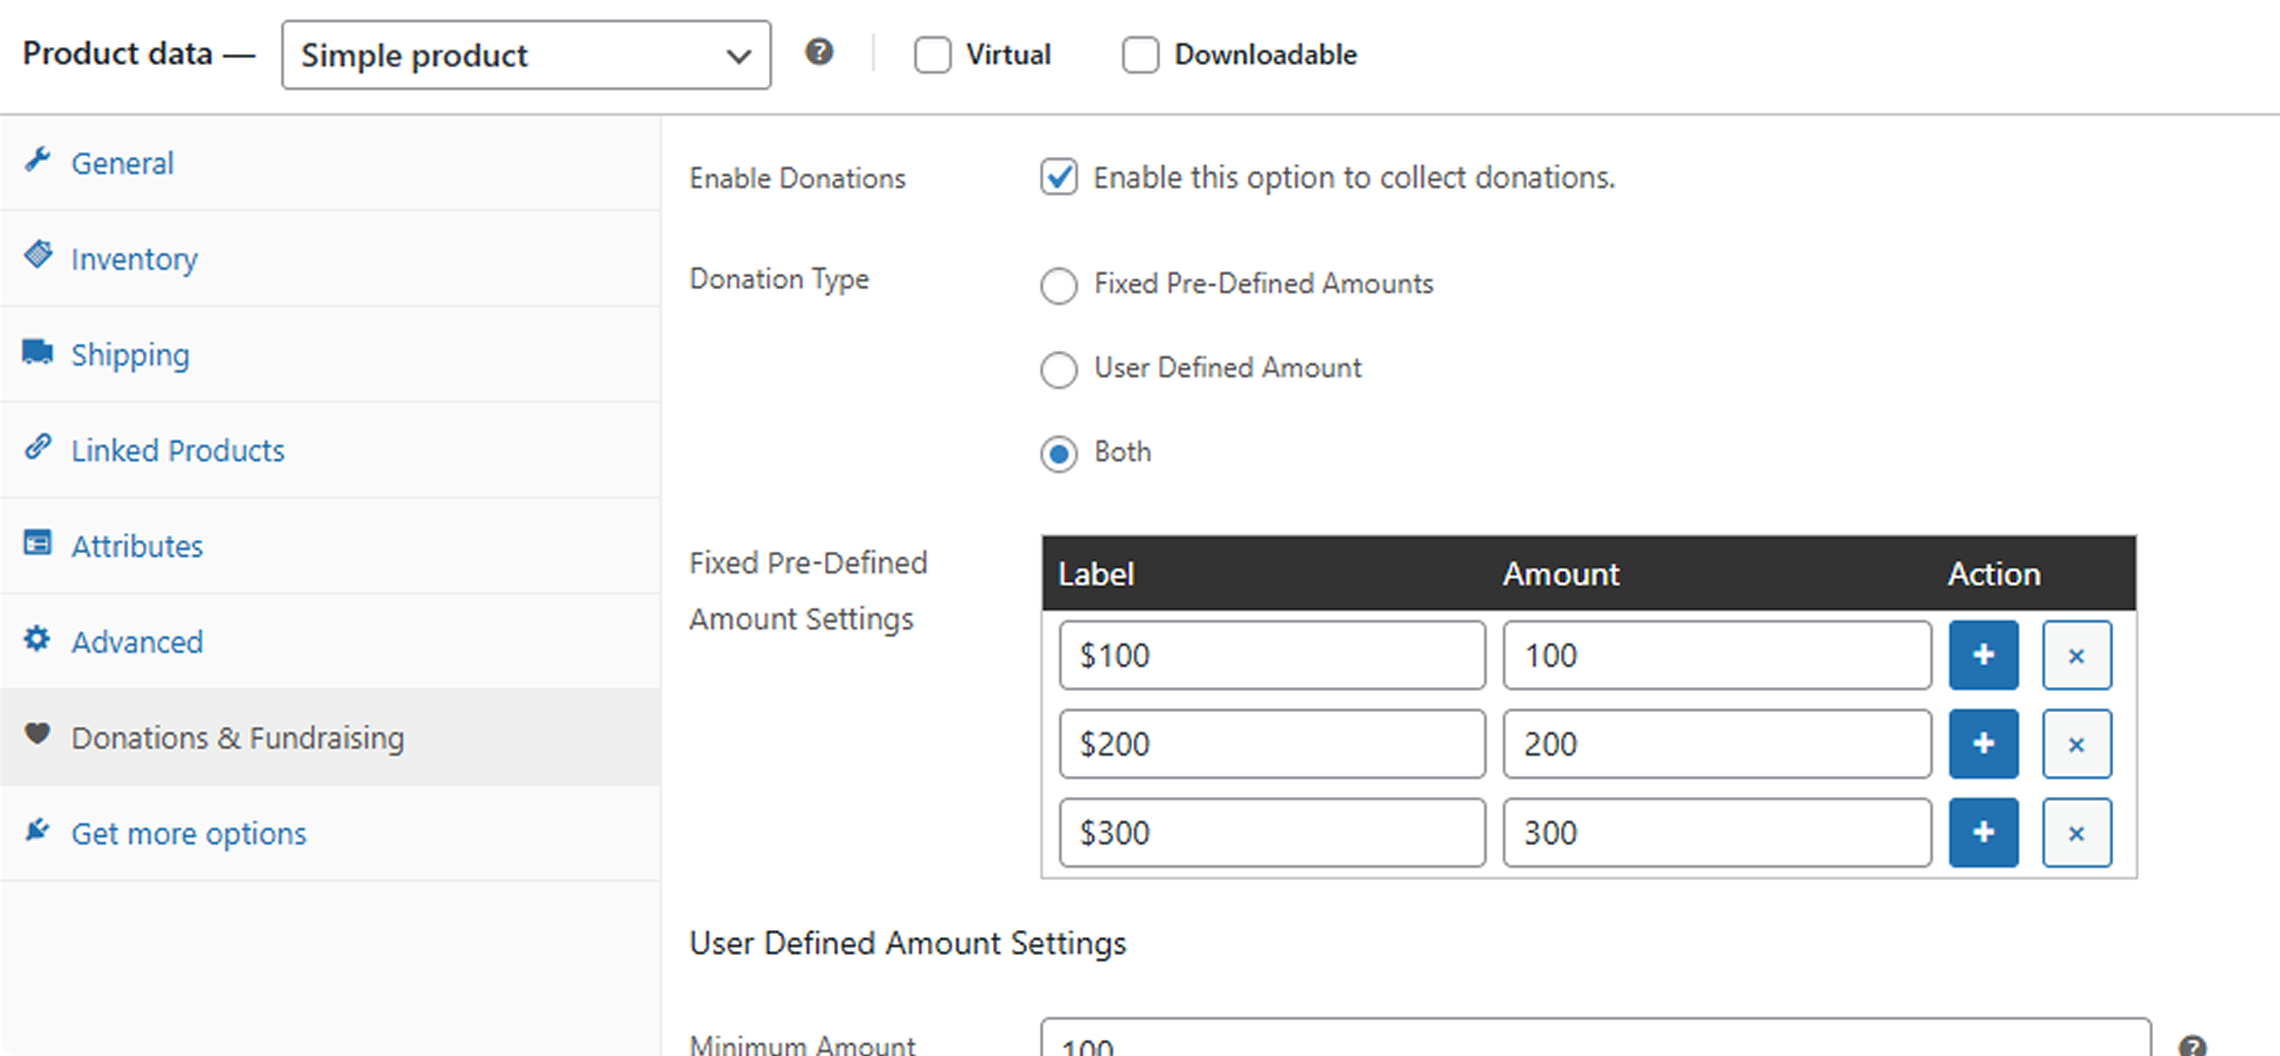Open the Get more options link
Viewport: 2280px width, 1056px height.
click(189, 833)
